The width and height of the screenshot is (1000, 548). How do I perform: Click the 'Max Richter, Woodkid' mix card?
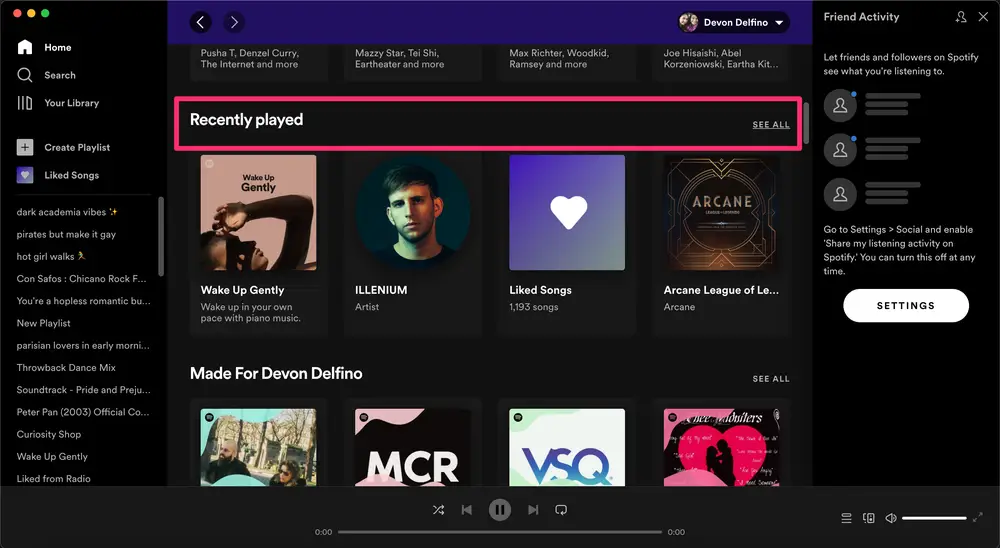coord(567,64)
